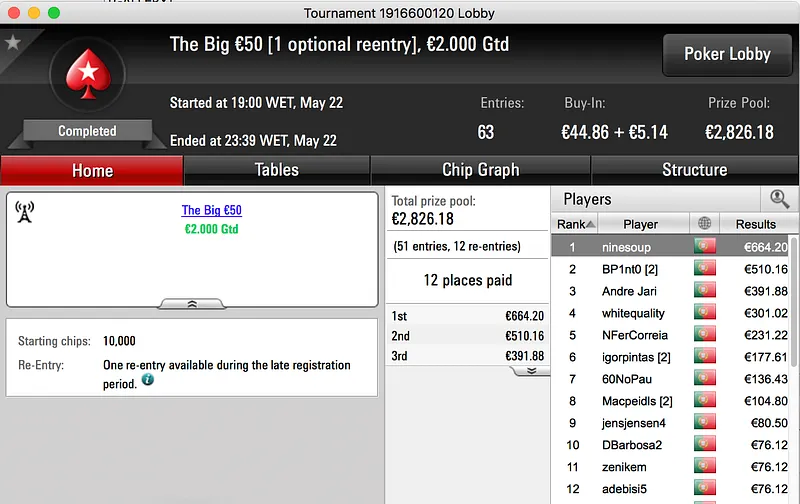Click the players list scrollbar

[x=793, y=301]
